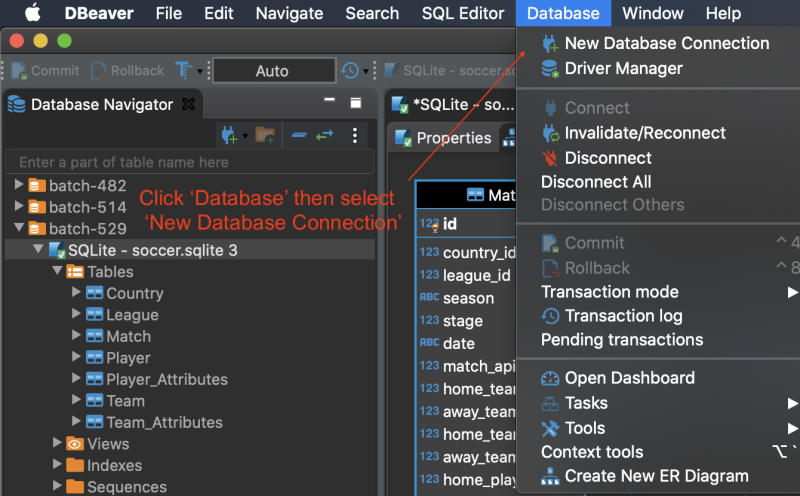Viewport: 800px width, 496px height.
Task: Click transaction log clock toolbar icon
Action: 350,70
